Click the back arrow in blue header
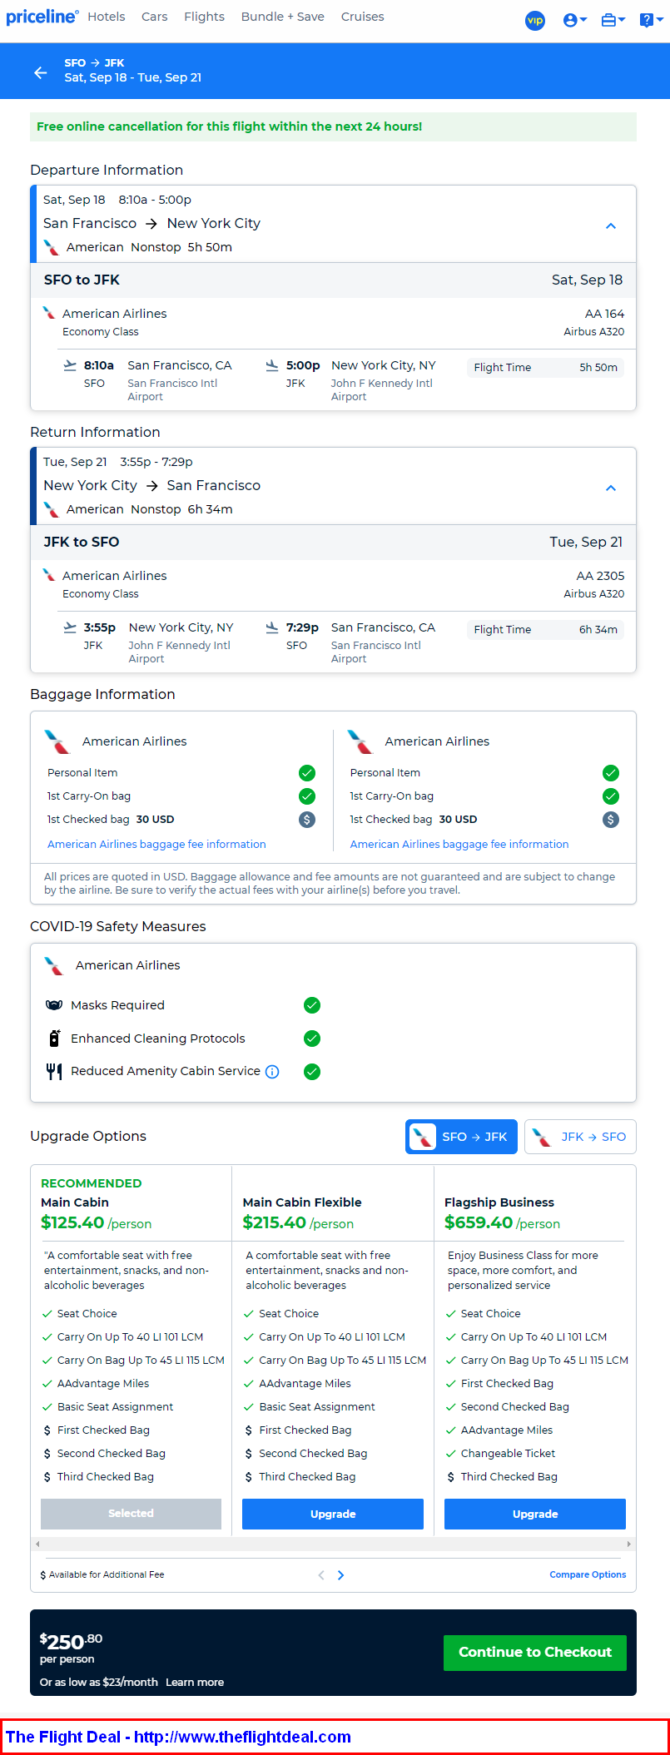Screen dimensions: 670x1755 pos(40,72)
